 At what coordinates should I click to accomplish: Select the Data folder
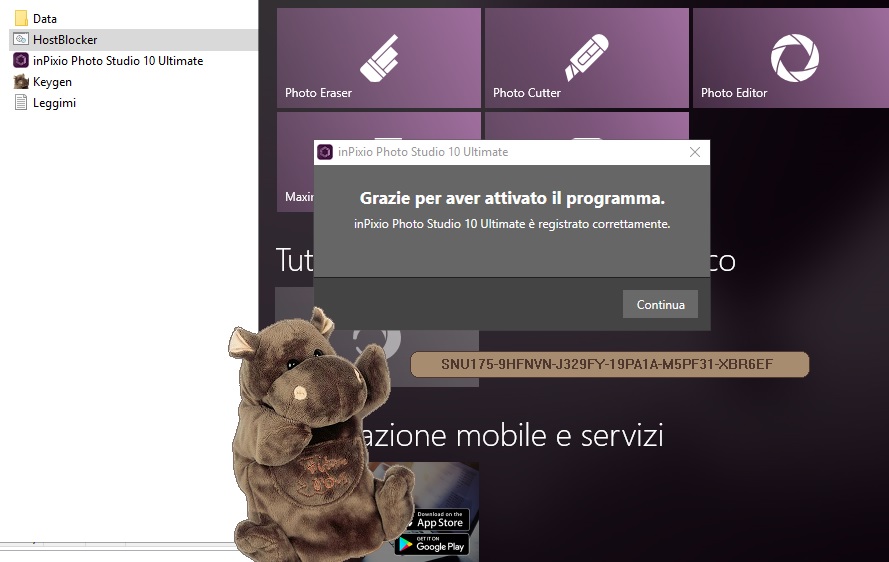click(x=45, y=19)
